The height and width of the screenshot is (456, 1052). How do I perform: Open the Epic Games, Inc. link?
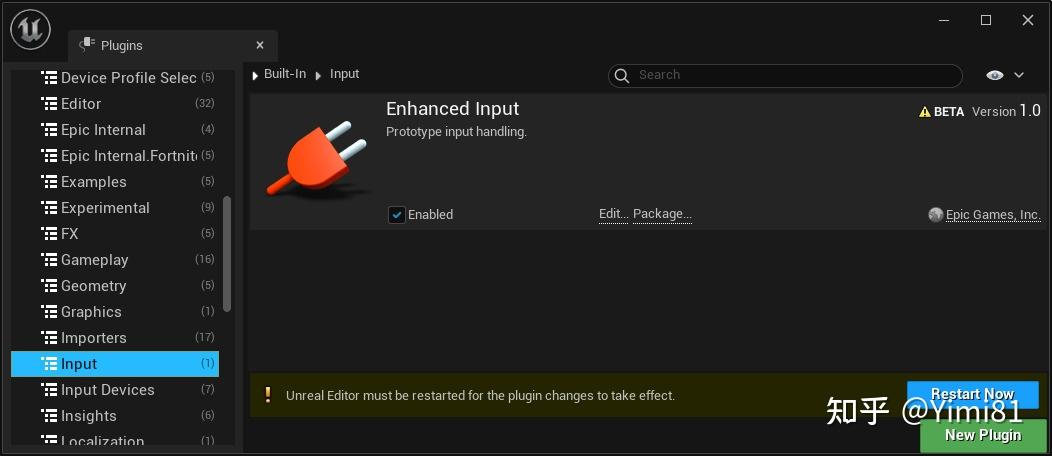click(993, 215)
